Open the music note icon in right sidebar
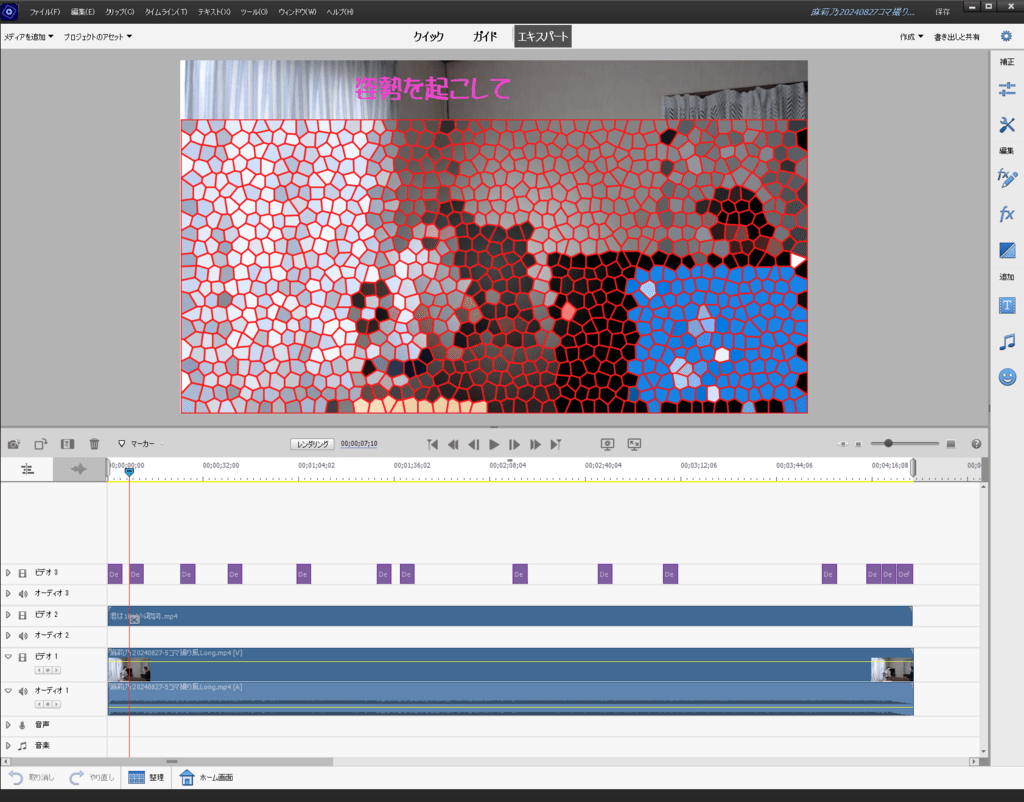1024x802 pixels. (x=1007, y=342)
